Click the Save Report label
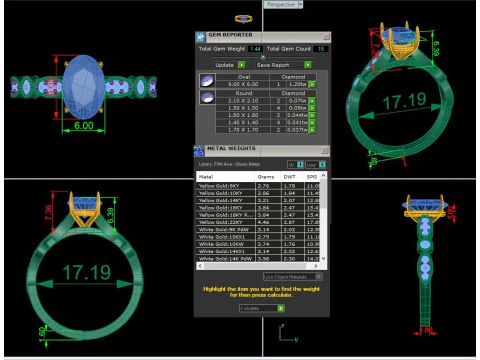This screenshot has height=360, width=480. coord(273,65)
